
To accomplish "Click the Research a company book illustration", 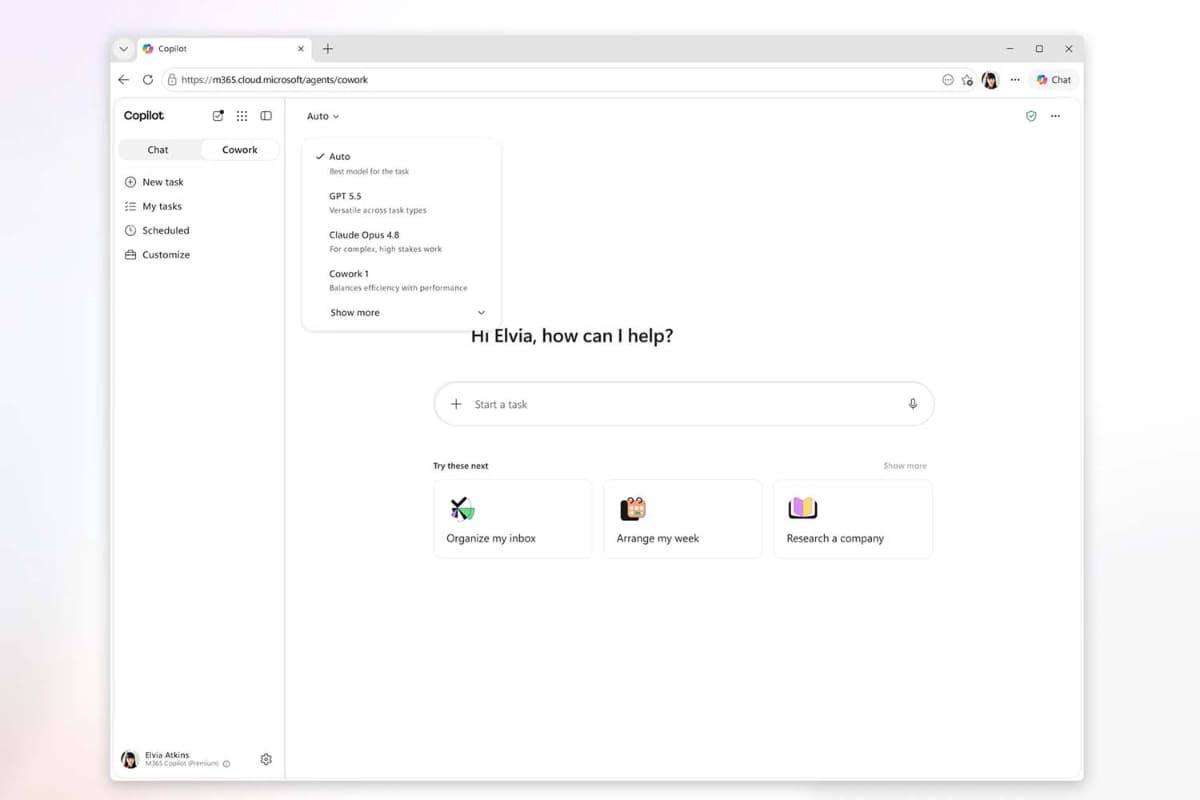I will pos(803,508).
